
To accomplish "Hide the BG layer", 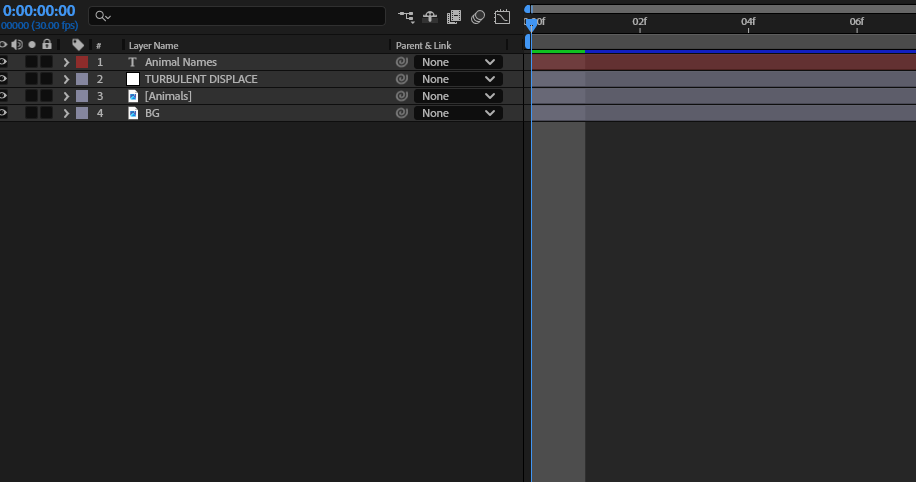I will coord(4,113).
